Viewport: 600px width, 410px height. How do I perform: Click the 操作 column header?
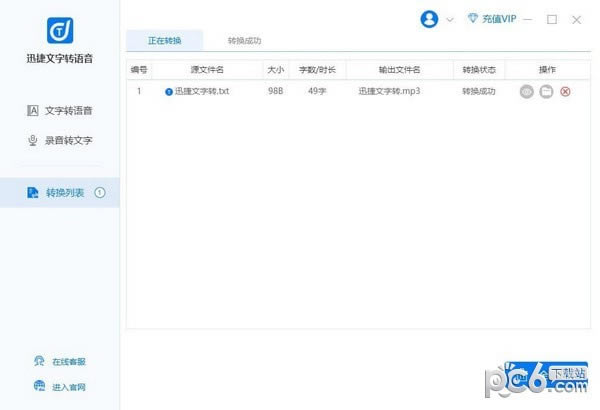click(547, 69)
